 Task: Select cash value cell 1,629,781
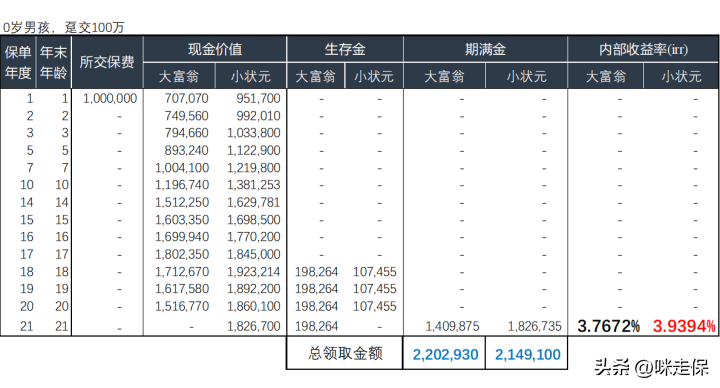pyautogui.click(x=254, y=202)
